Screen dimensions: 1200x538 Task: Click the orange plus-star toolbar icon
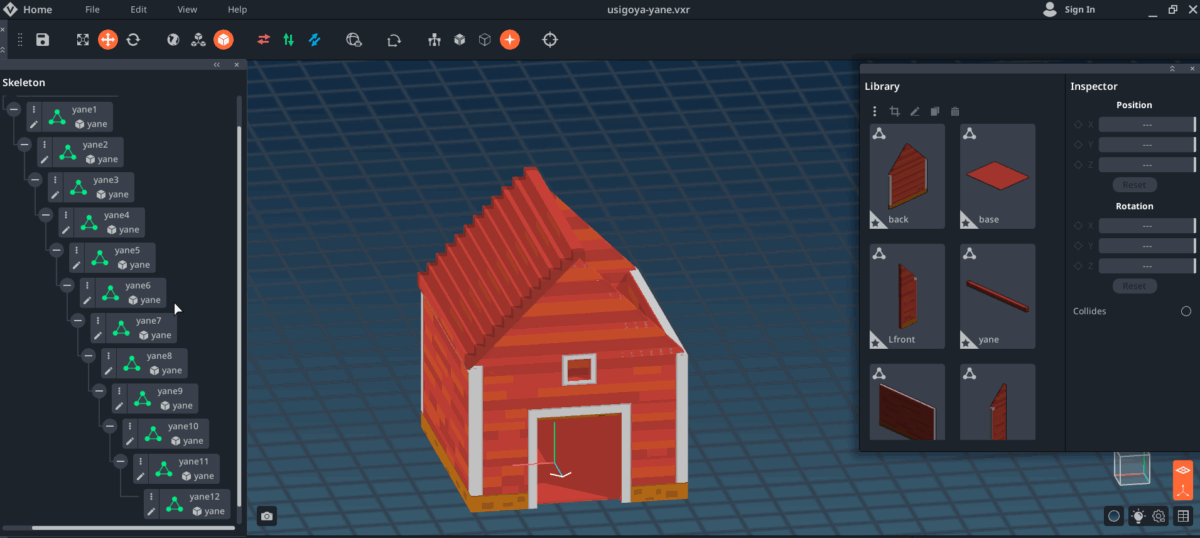tap(509, 40)
